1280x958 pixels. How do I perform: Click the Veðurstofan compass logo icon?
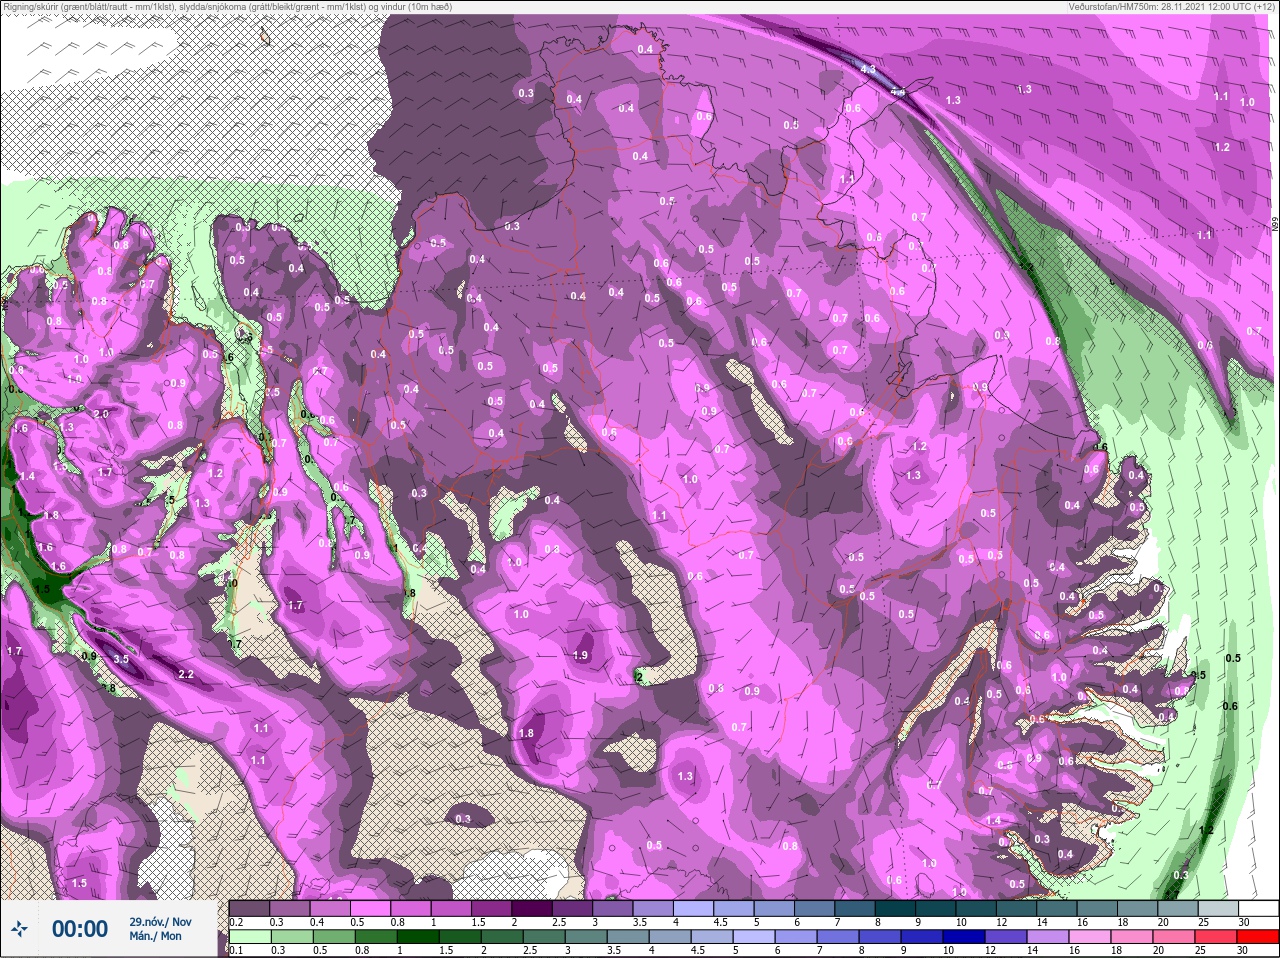[x=18, y=929]
